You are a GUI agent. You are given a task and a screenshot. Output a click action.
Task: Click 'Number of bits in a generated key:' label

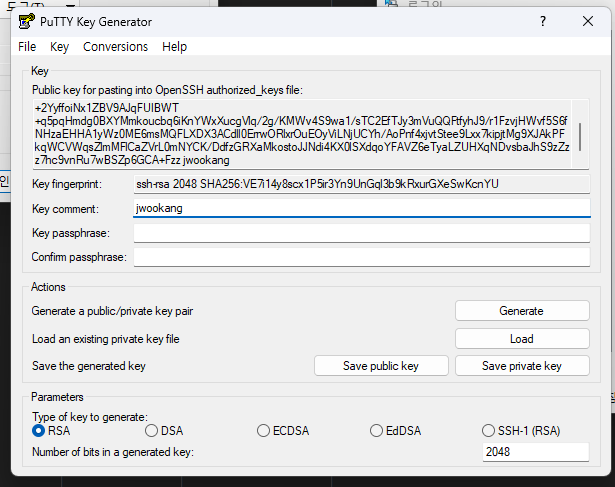(x=113, y=452)
